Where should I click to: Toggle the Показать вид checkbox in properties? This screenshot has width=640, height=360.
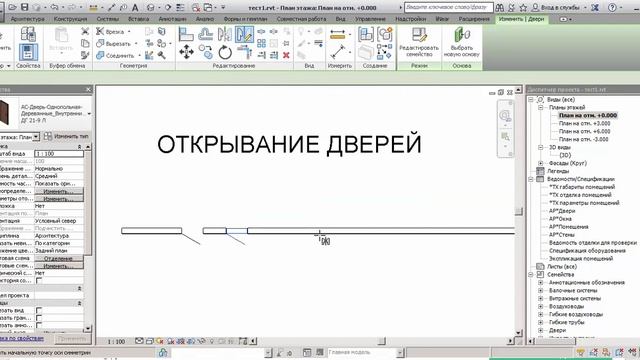click(x=39, y=311)
